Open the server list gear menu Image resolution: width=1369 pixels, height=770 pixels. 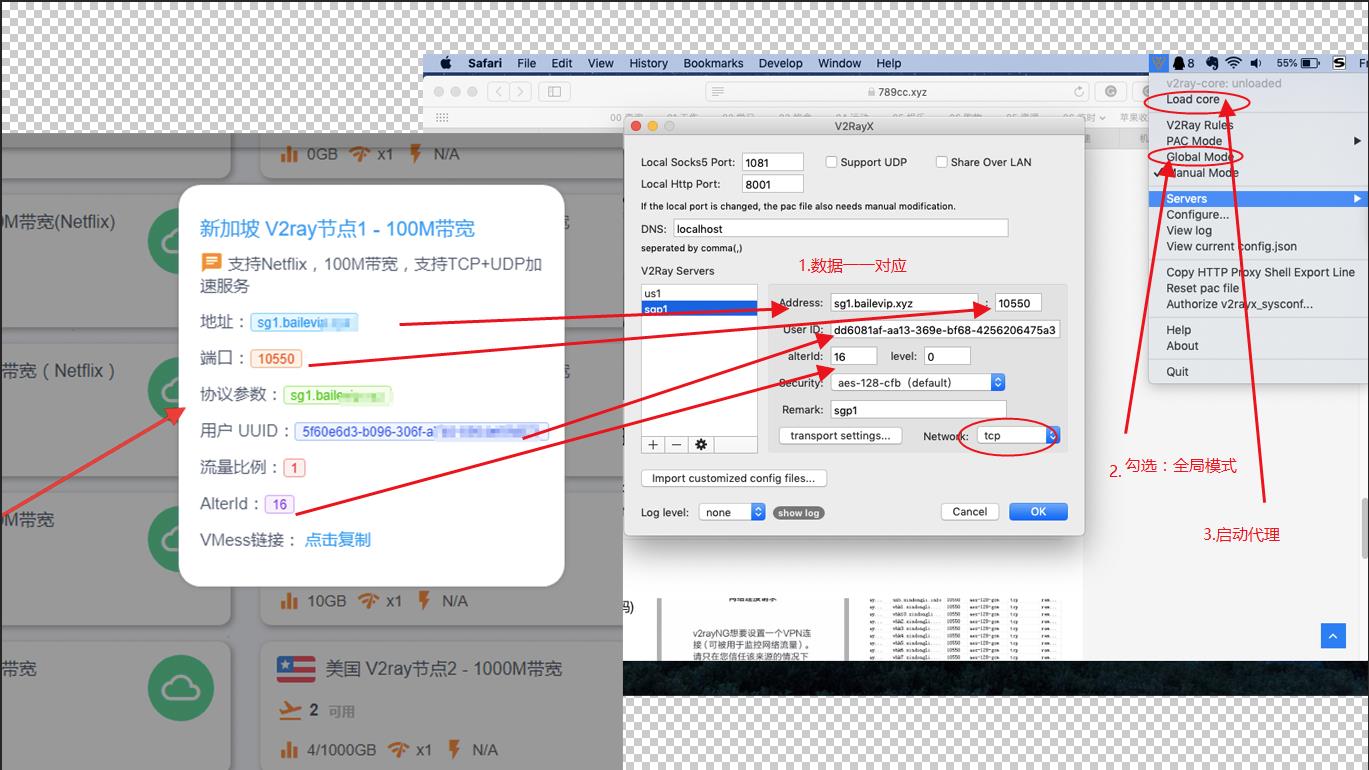pyautogui.click(x=701, y=444)
